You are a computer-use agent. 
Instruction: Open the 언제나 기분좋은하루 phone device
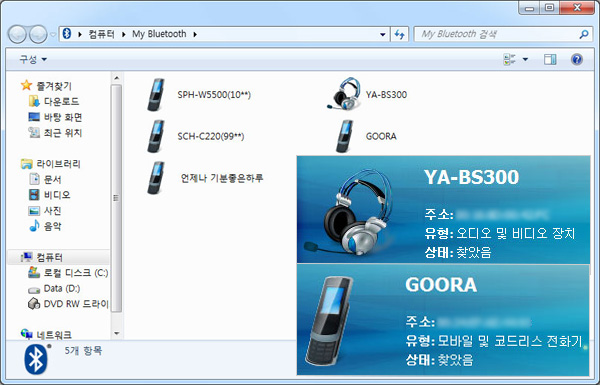pos(205,178)
